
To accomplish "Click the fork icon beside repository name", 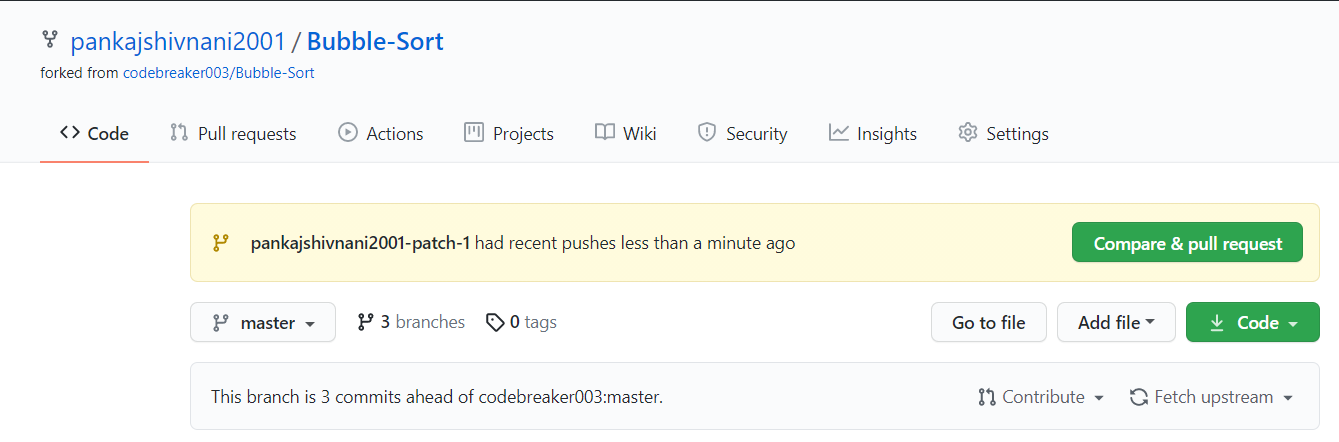I will pos(49,41).
